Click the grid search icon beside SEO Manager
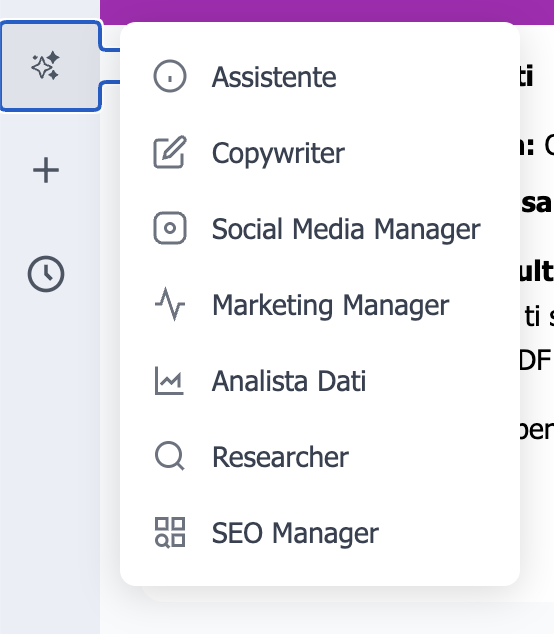Viewport: 554px width, 634px height. 170,532
